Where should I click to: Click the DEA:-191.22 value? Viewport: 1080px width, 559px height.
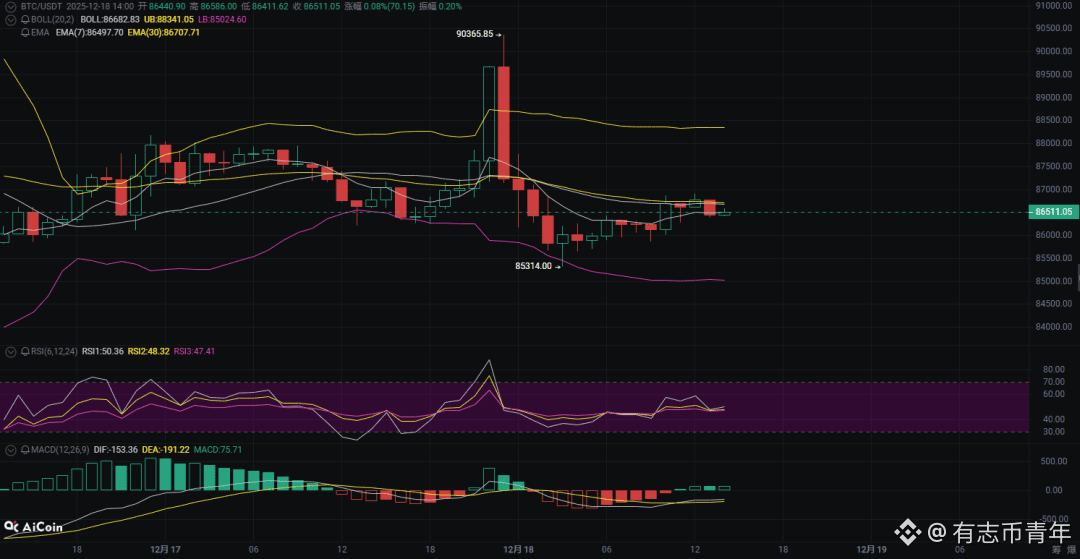coord(165,450)
